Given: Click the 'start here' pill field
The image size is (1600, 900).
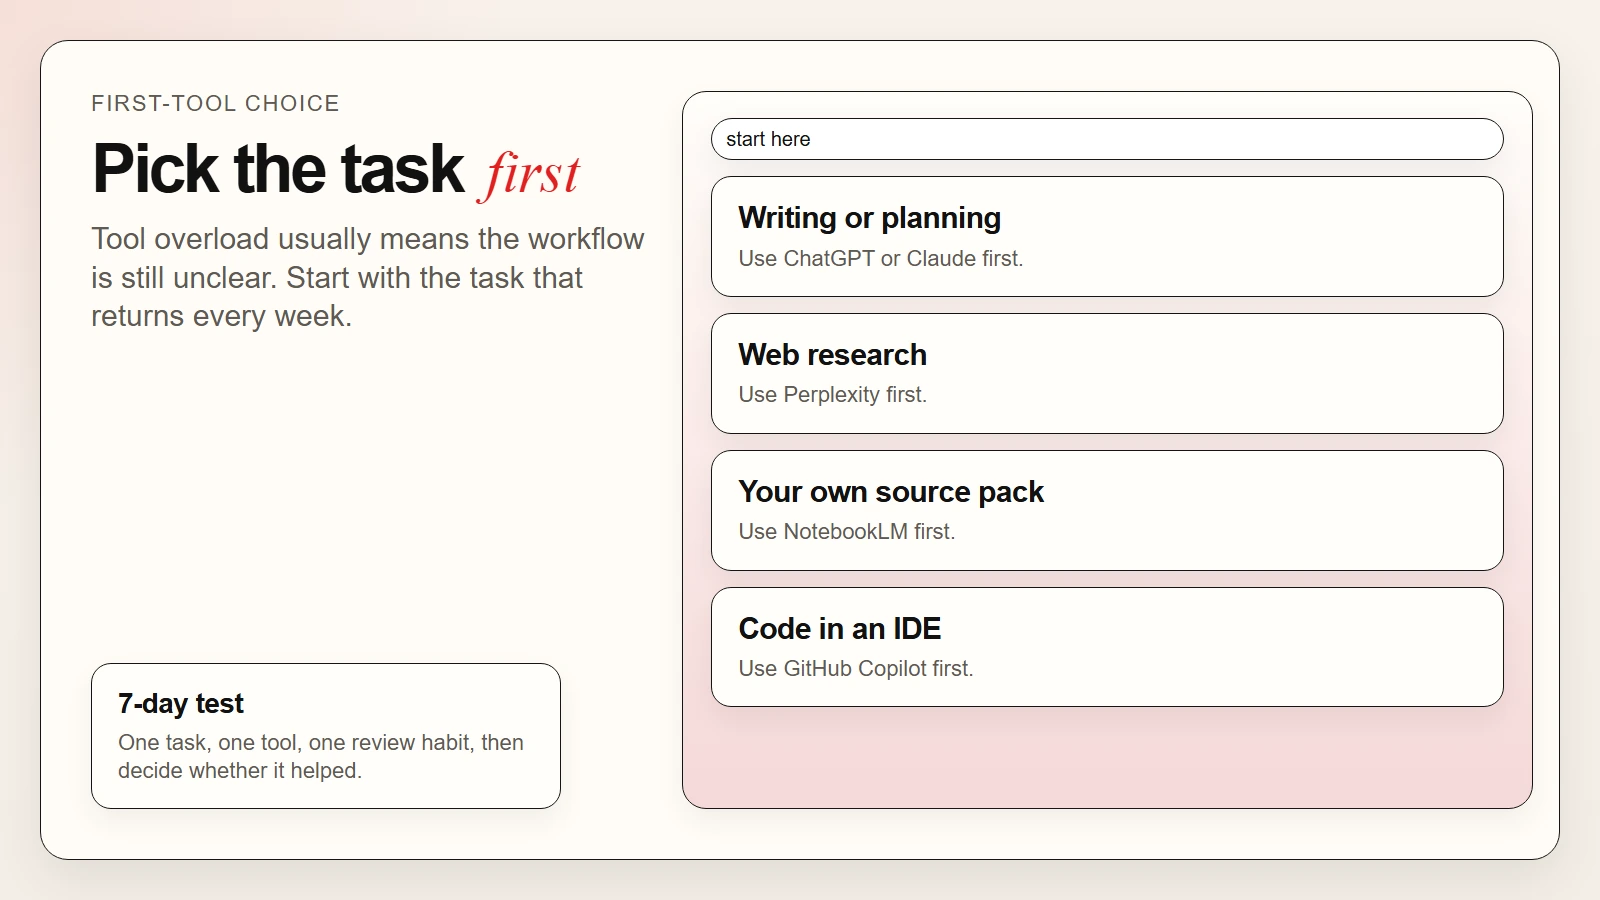Looking at the screenshot, I should pos(1107,139).
